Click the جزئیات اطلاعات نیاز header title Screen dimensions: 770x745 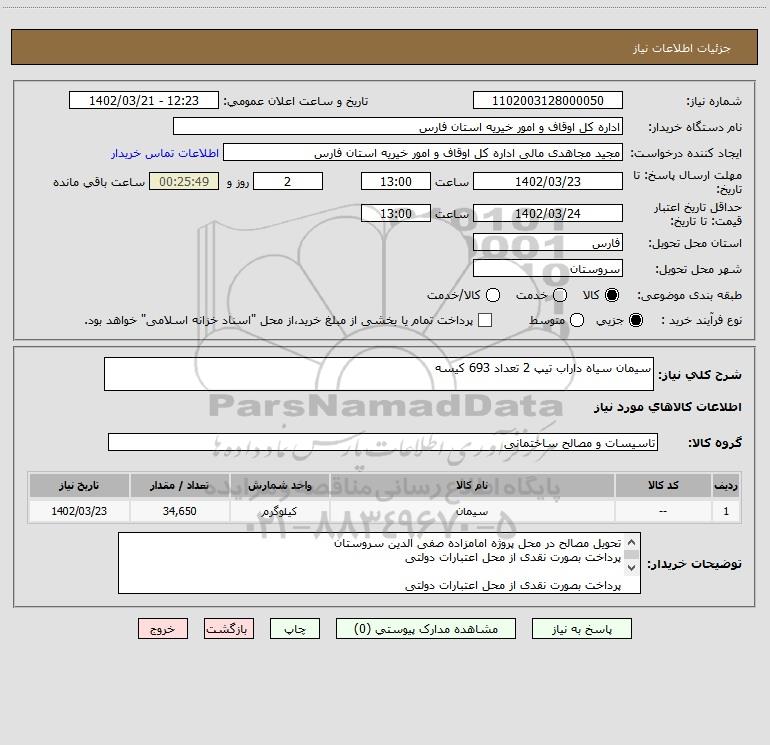click(681, 48)
